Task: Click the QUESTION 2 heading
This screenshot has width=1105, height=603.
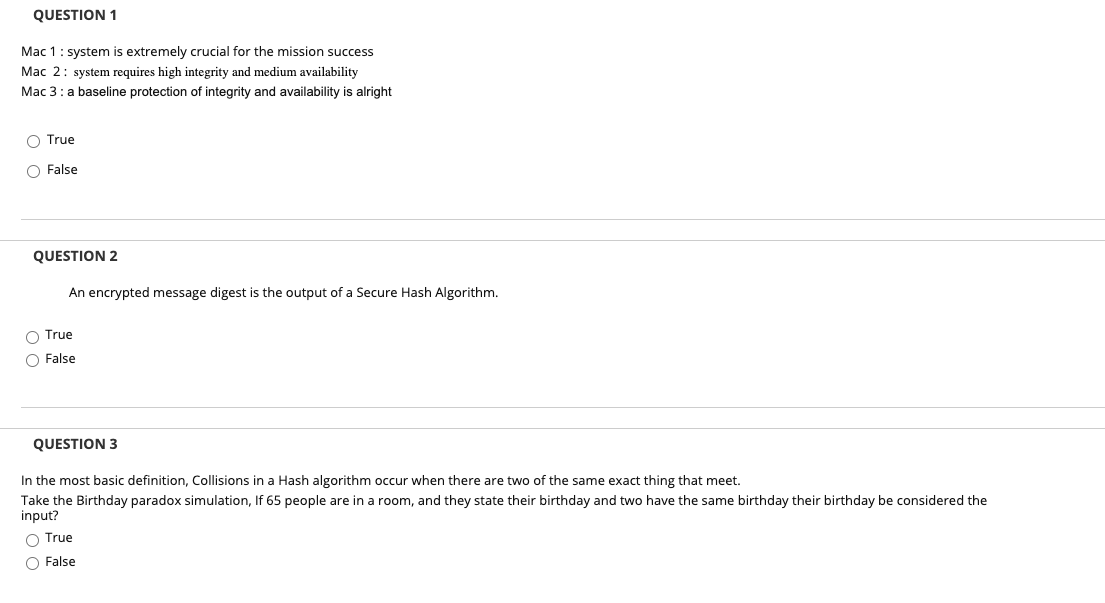Action: click(x=75, y=256)
